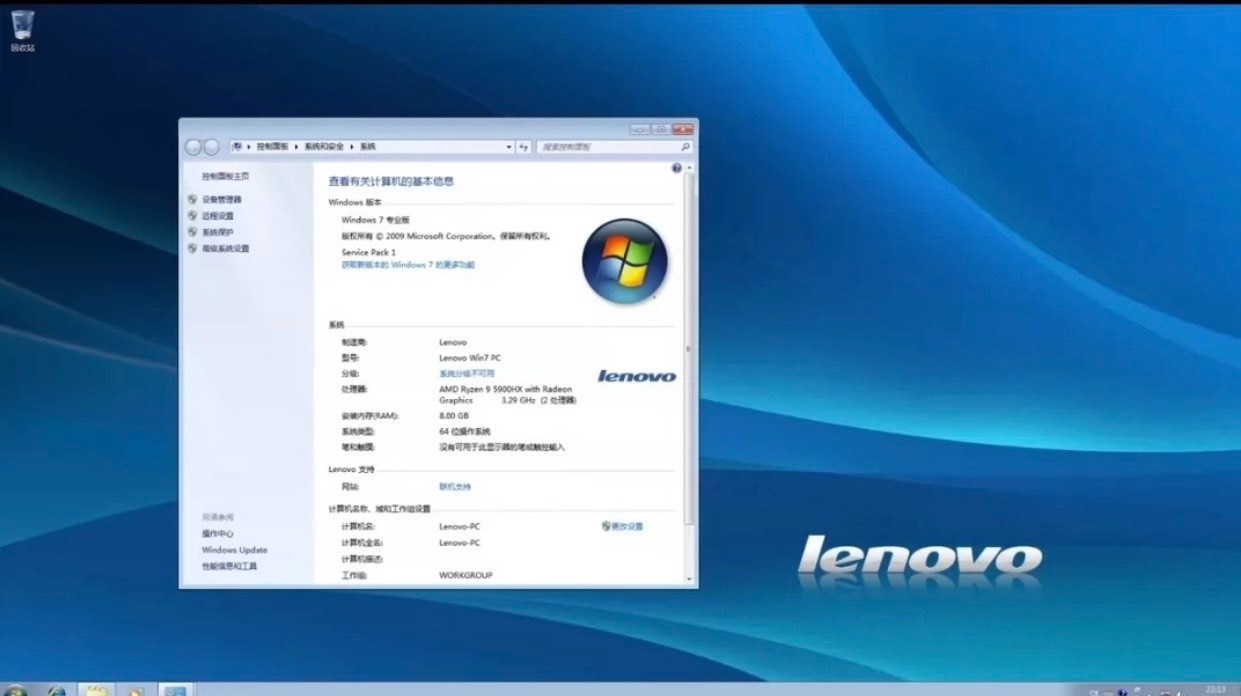The height and width of the screenshot is (696, 1241).
Task: Expand arrow after 控制面板 breadcrumb
Action: click(x=298, y=147)
